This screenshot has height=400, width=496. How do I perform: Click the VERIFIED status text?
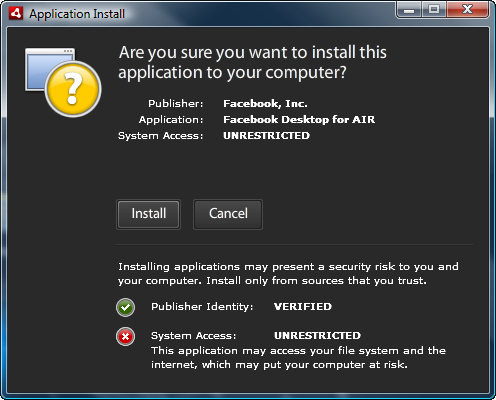click(x=303, y=306)
